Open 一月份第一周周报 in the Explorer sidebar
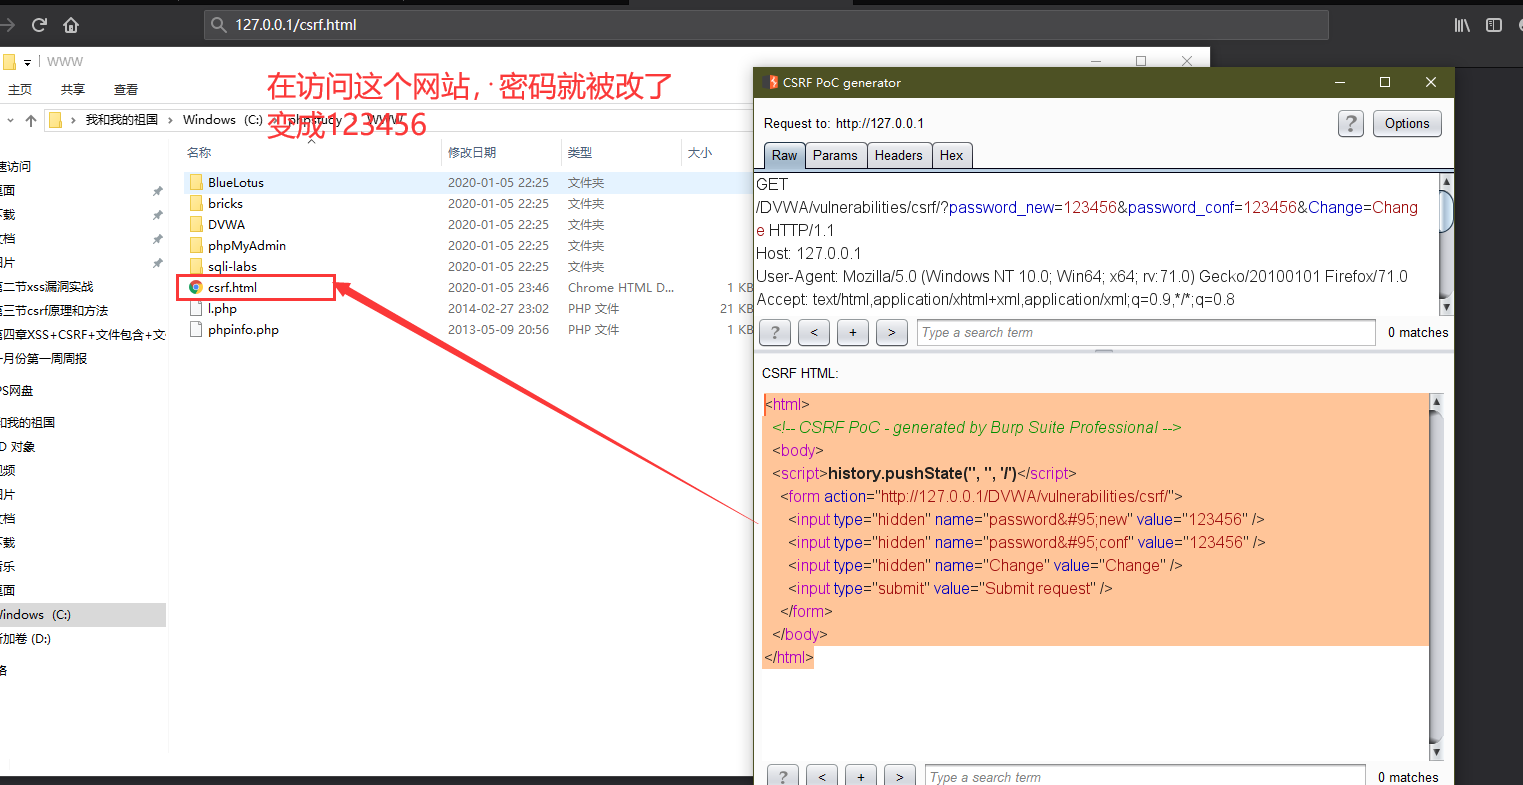The width and height of the screenshot is (1523, 785). click(x=44, y=359)
